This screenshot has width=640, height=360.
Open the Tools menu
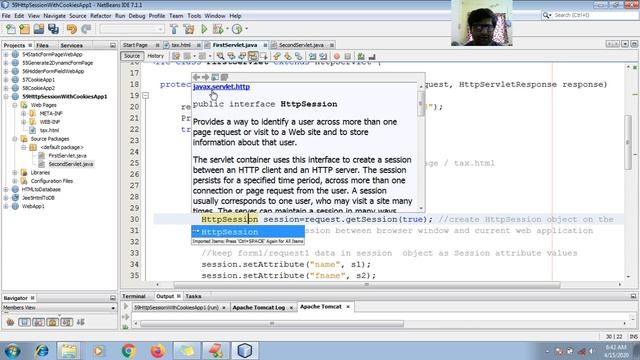pyautogui.click(x=194, y=16)
